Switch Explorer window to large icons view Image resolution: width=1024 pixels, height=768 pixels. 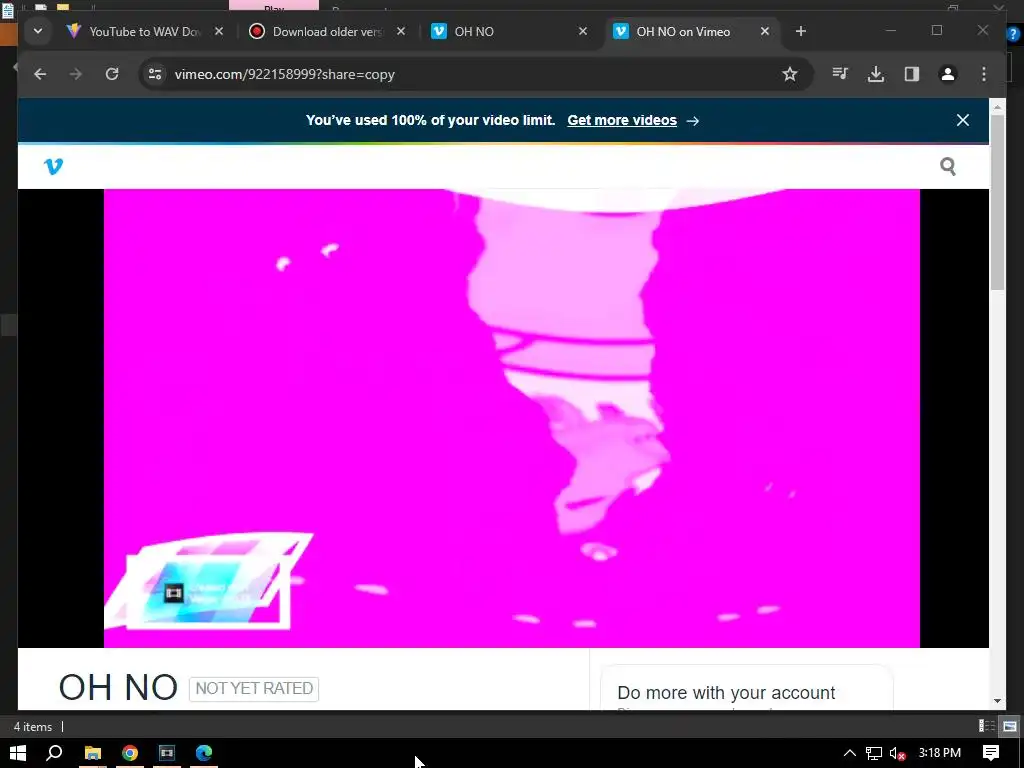(x=1010, y=726)
